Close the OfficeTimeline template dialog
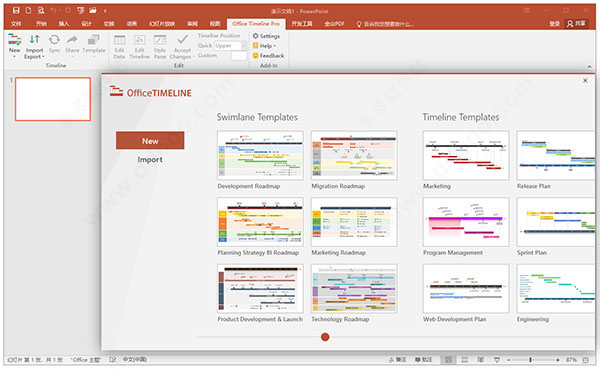The width and height of the screenshot is (600, 369). [x=585, y=80]
